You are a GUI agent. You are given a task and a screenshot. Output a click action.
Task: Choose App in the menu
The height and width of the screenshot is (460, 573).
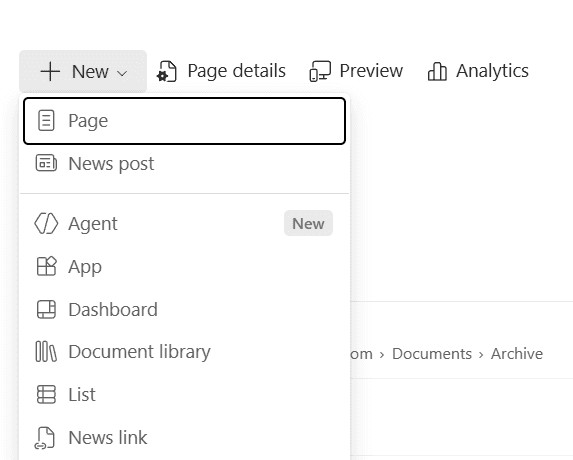click(185, 266)
